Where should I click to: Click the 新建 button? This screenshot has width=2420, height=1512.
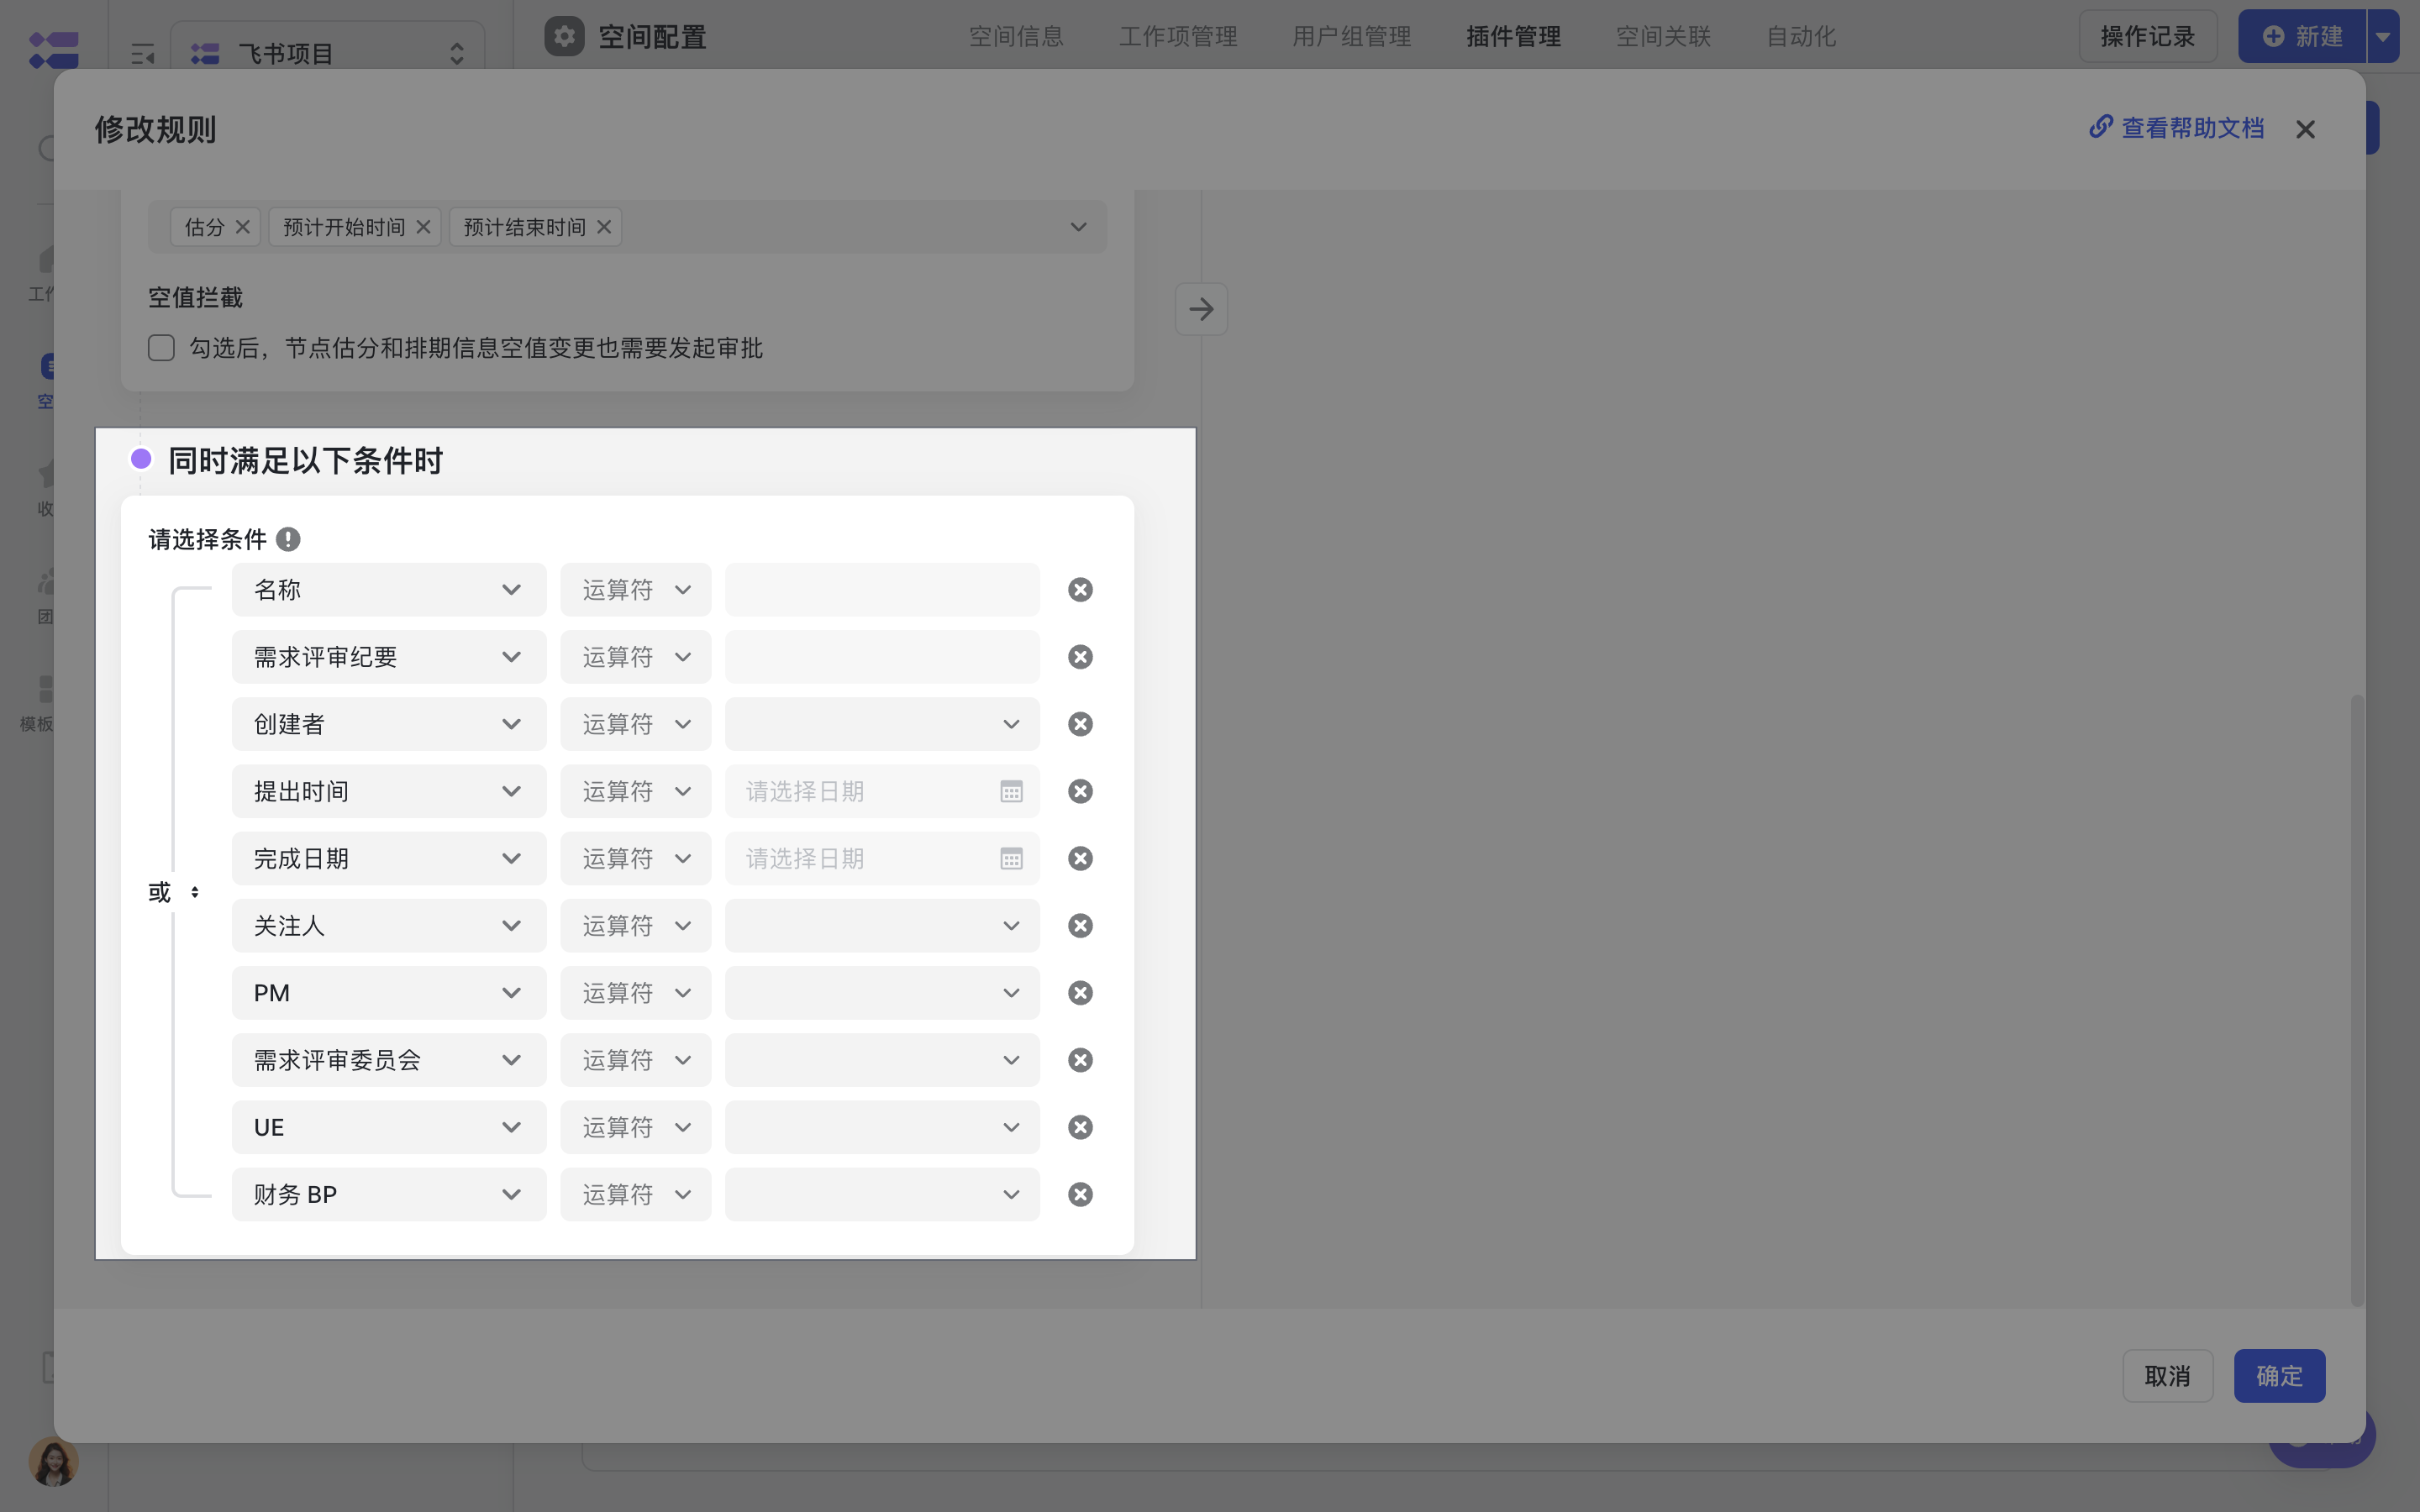point(2302,37)
